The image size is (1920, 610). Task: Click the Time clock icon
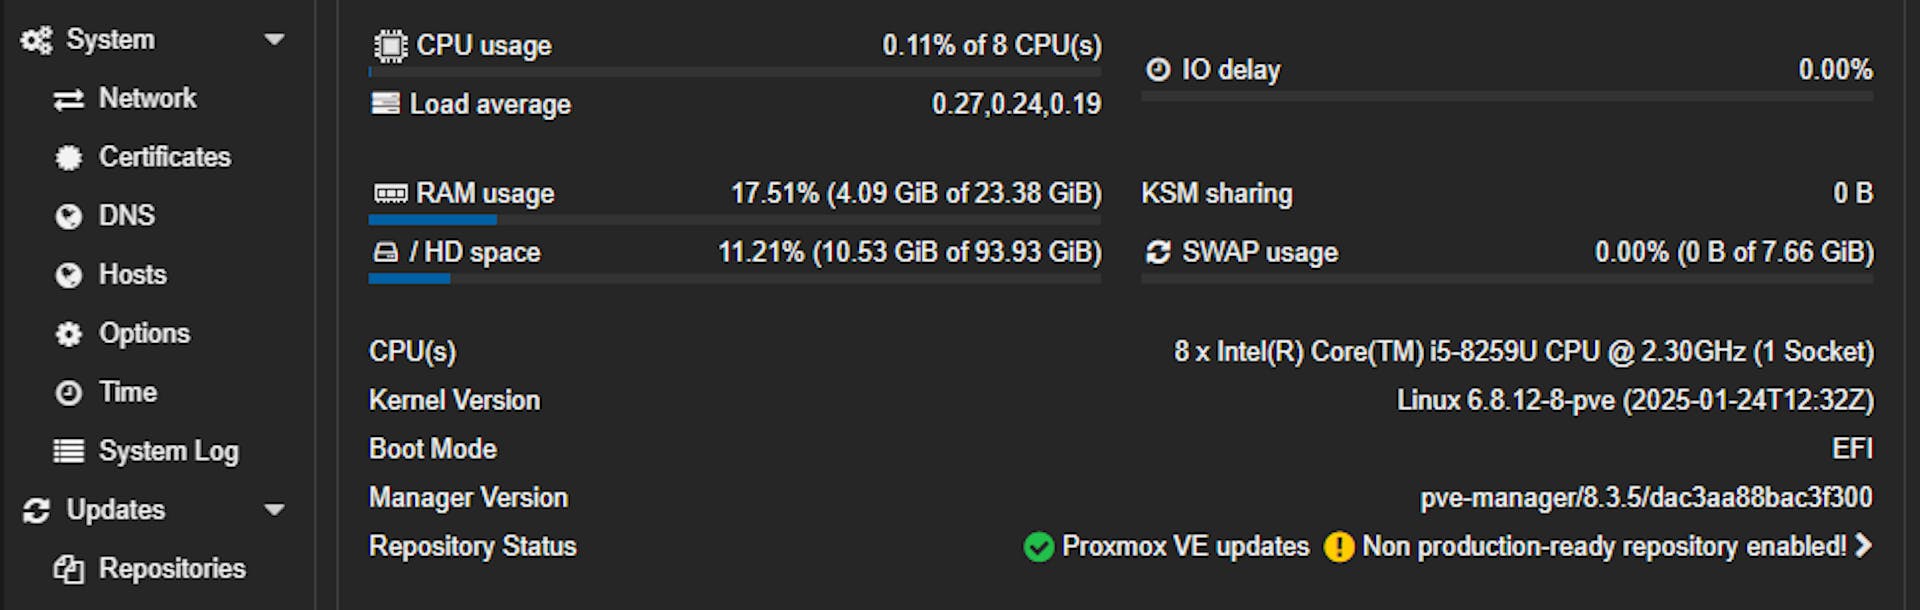click(68, 393)
